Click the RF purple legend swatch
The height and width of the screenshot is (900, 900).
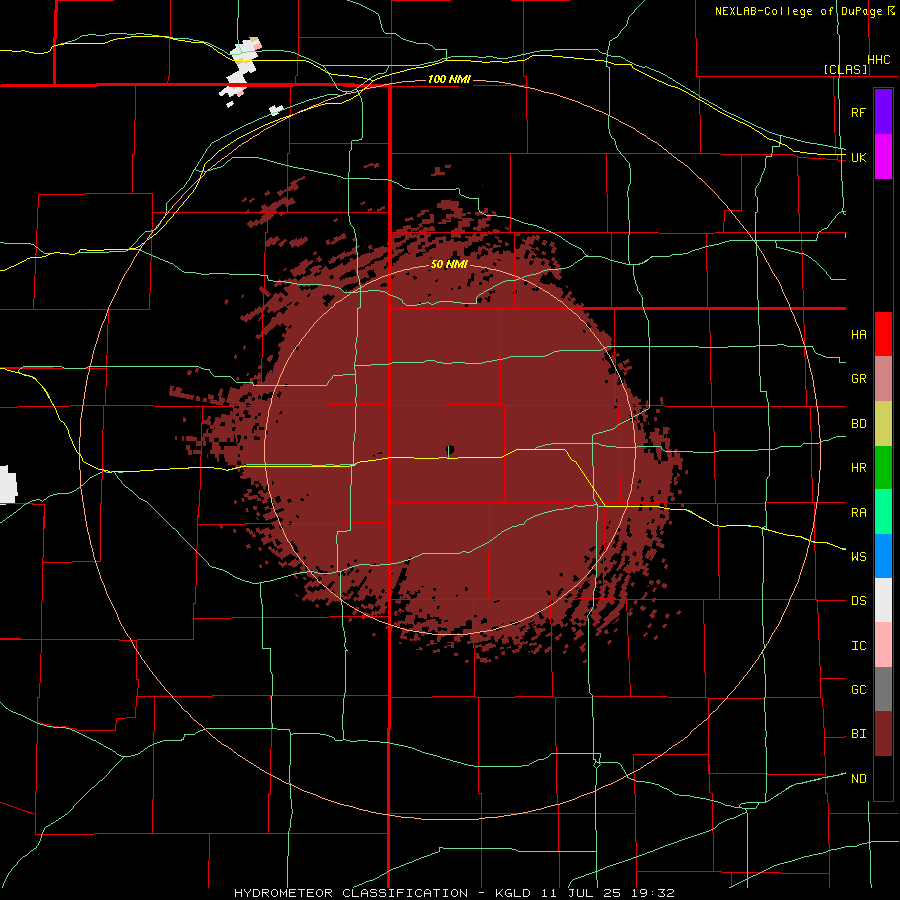click(x=883, y=112)
